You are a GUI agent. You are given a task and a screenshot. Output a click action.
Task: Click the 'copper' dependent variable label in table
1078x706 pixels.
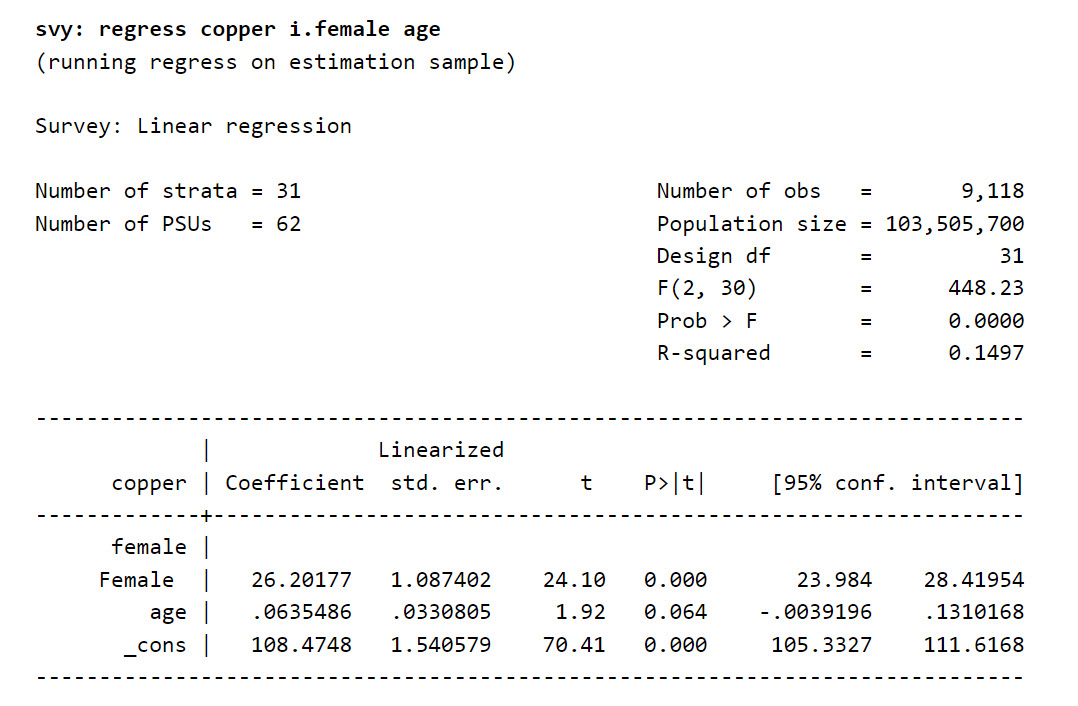149,484
